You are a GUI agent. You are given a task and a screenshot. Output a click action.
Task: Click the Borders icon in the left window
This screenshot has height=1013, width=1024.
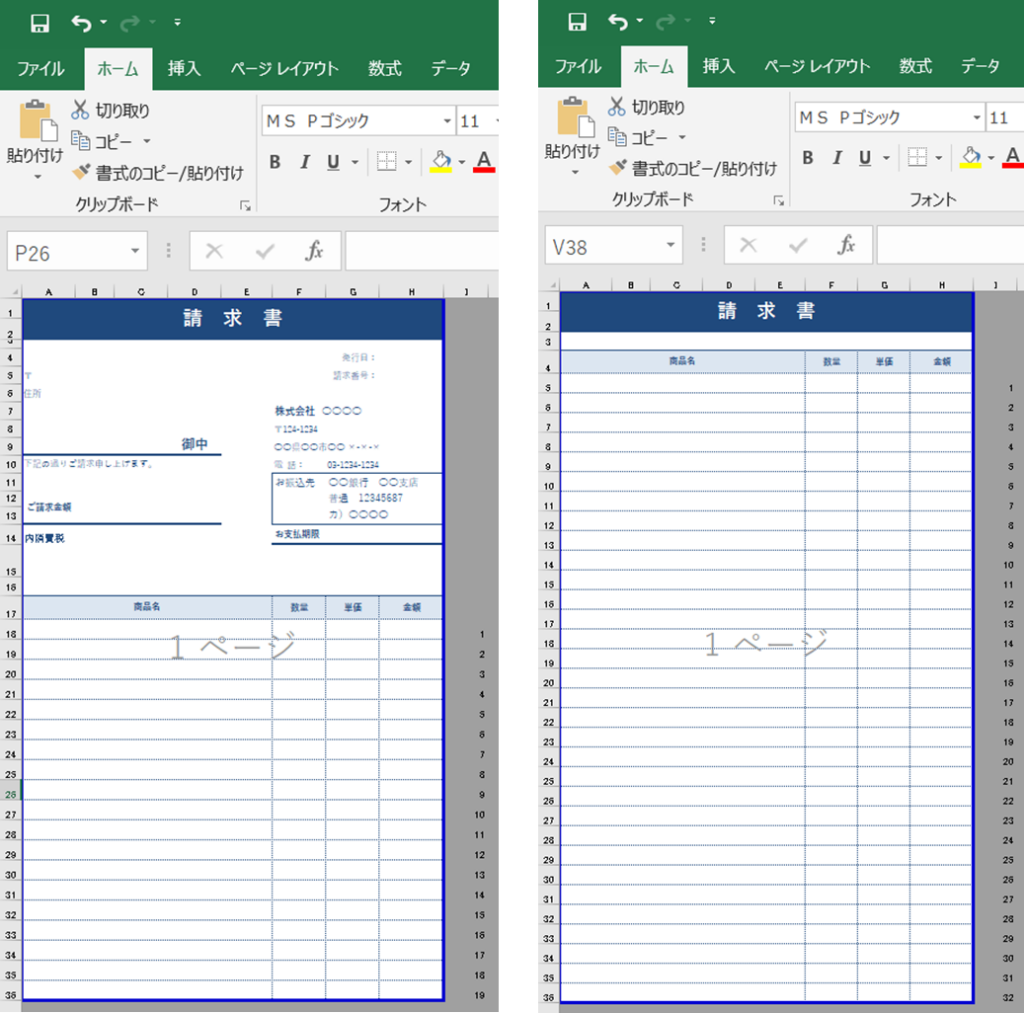coord(387,161)
